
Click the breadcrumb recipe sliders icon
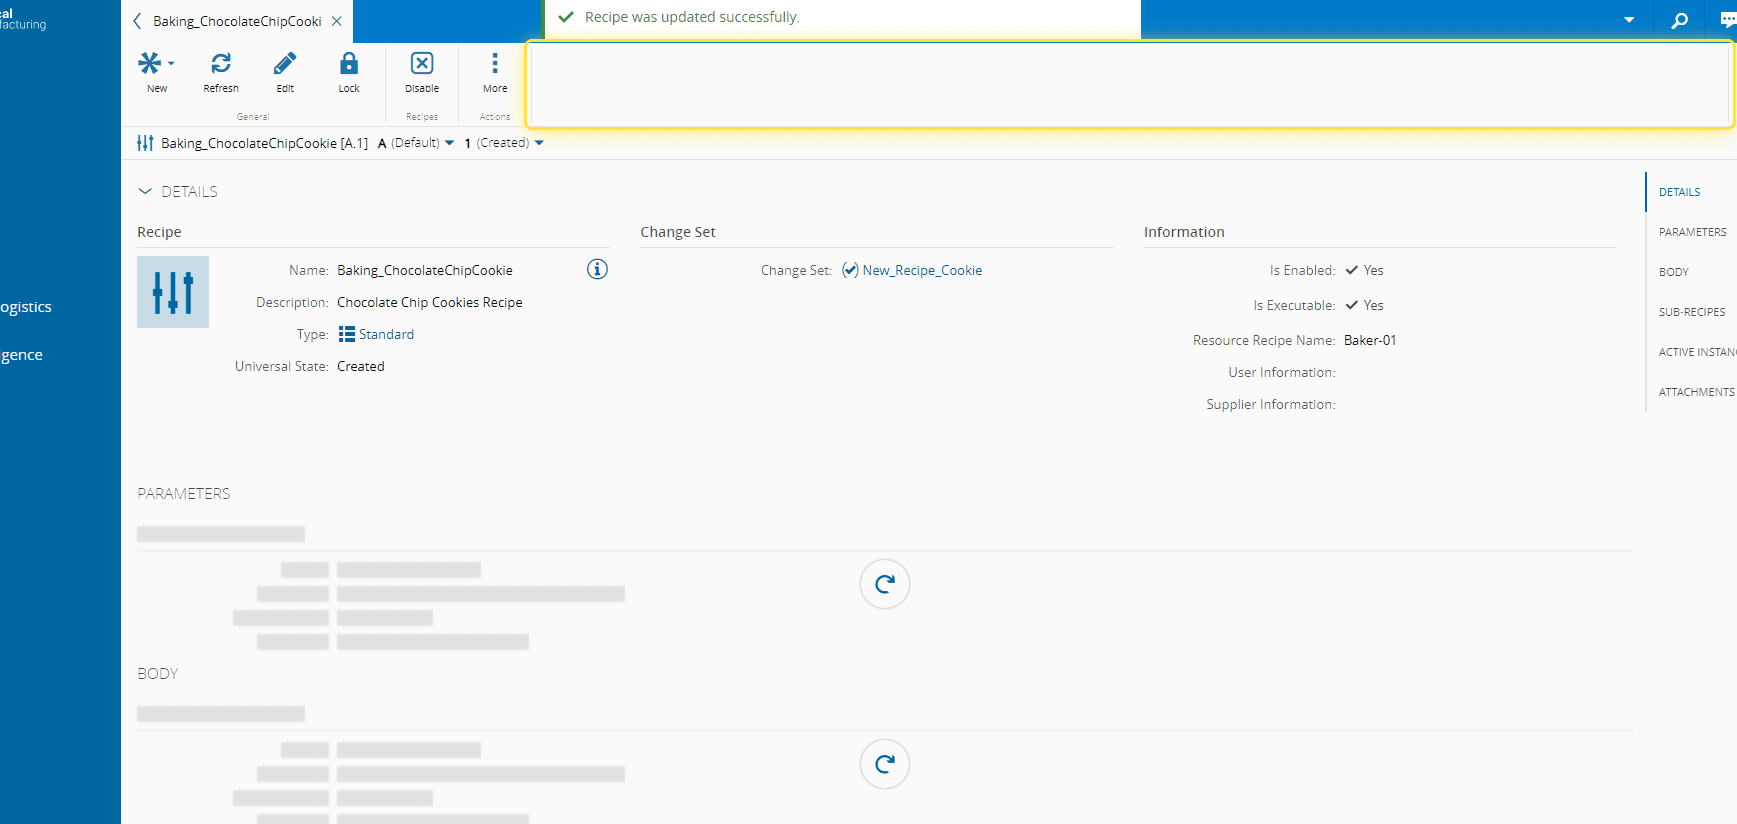click(145, 143)
